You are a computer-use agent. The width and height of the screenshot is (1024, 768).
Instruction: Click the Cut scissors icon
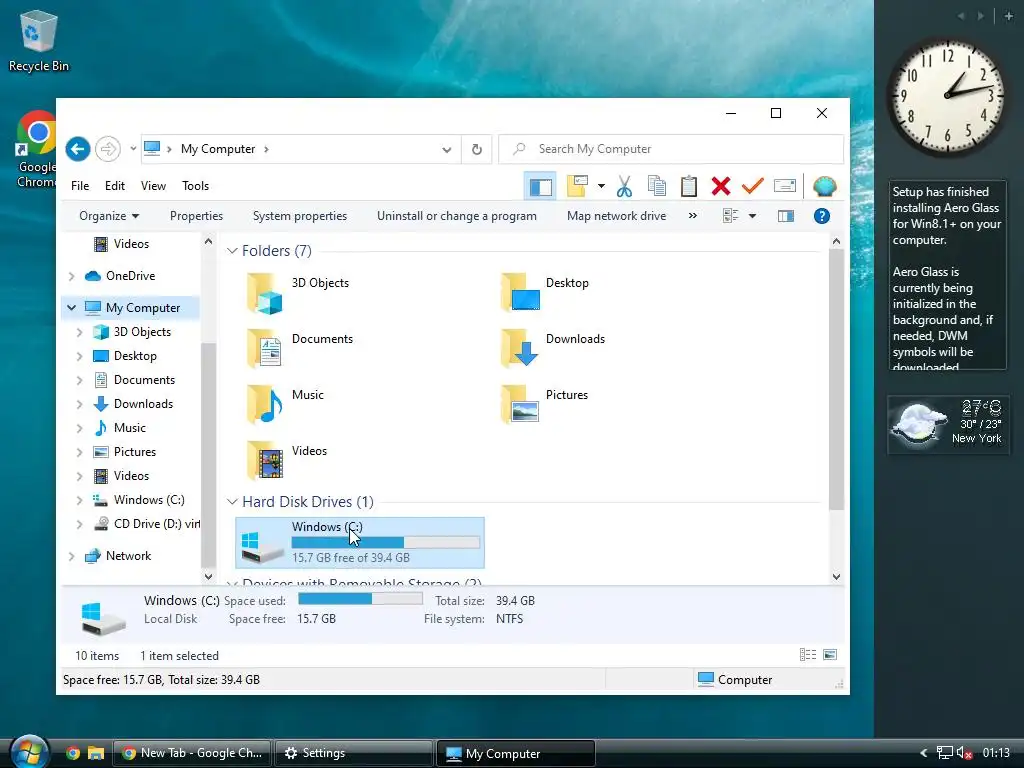[624, 186]
